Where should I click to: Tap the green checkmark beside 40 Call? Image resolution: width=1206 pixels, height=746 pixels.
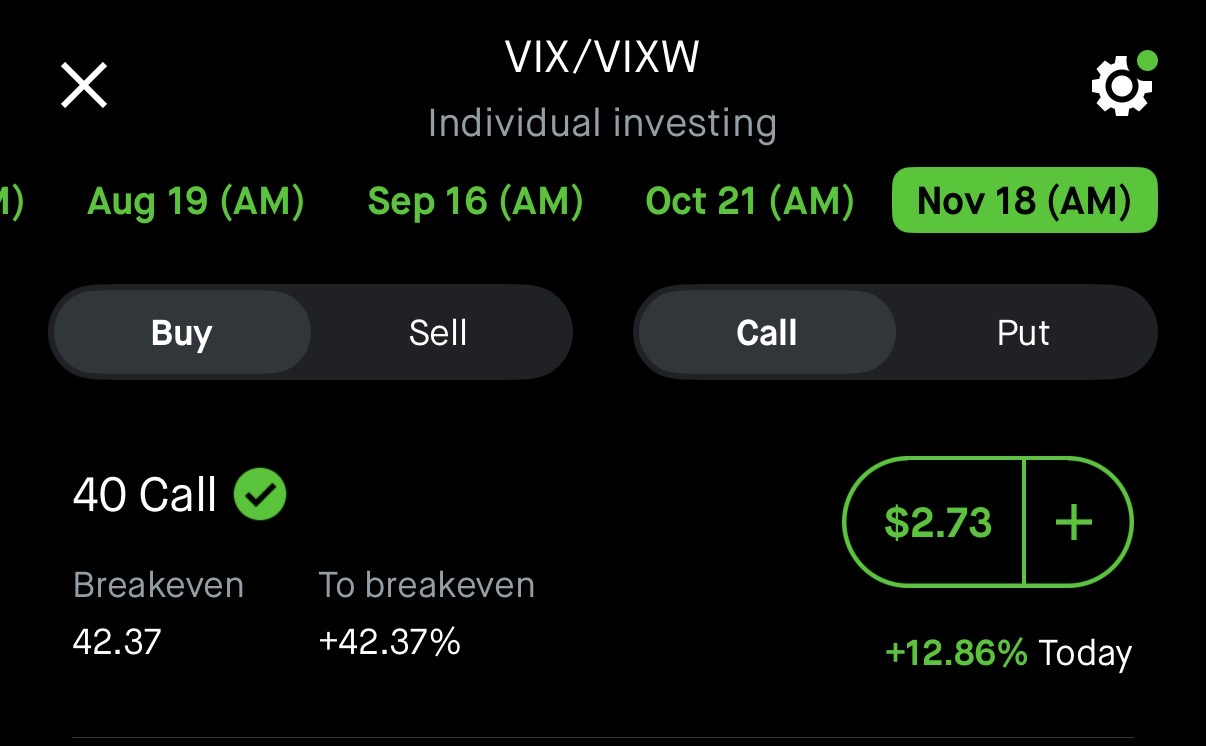(x=260, y=494)
